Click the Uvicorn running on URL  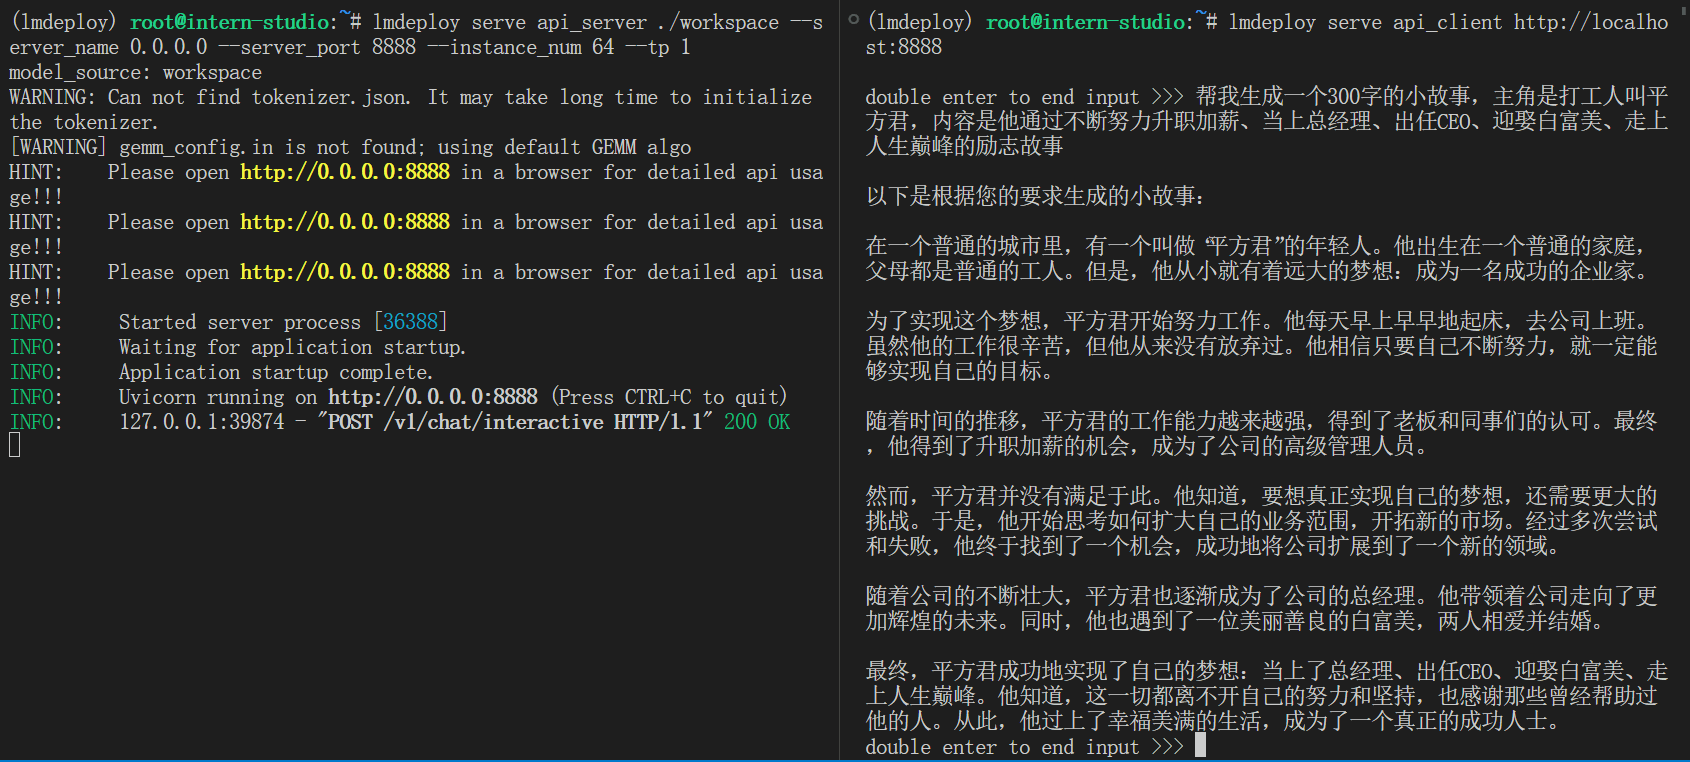[x=432, y=397]
